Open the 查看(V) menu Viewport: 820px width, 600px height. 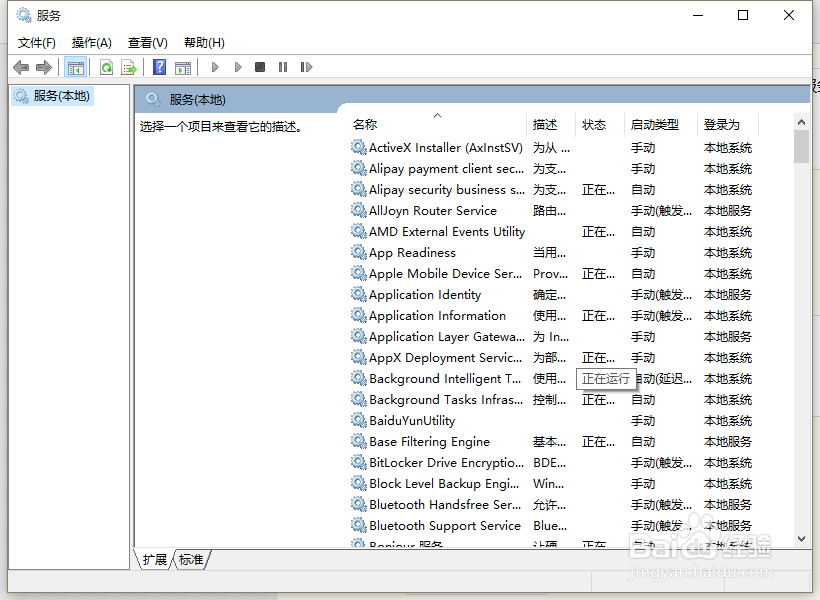pyautogui.click(x=146, y=42)
